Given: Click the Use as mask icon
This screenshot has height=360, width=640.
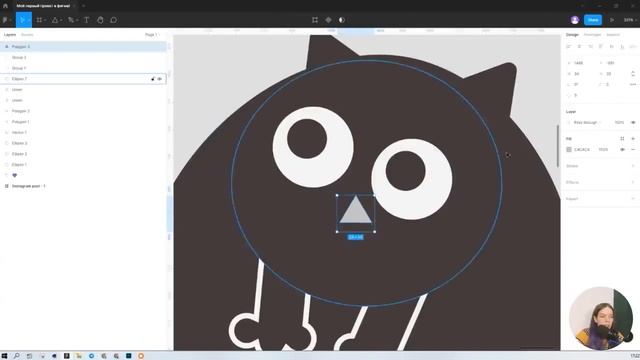Looking at the screenshot, I should [342, 20].
